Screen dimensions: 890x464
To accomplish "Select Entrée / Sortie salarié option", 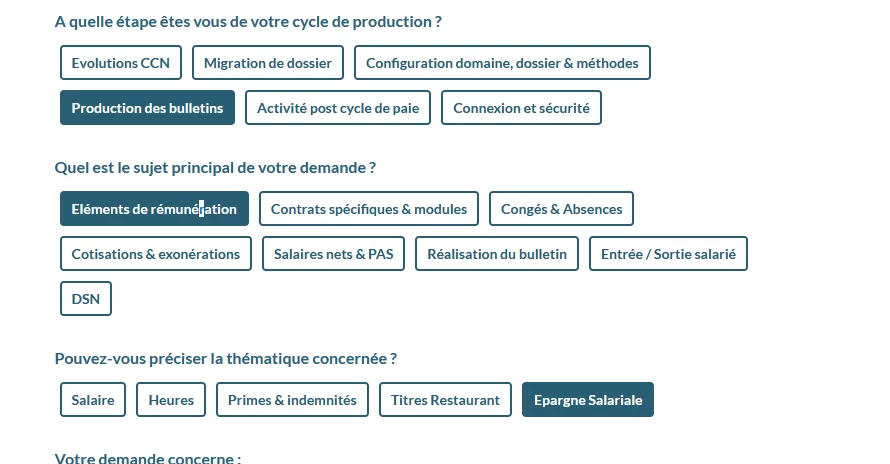I will 668,253.
